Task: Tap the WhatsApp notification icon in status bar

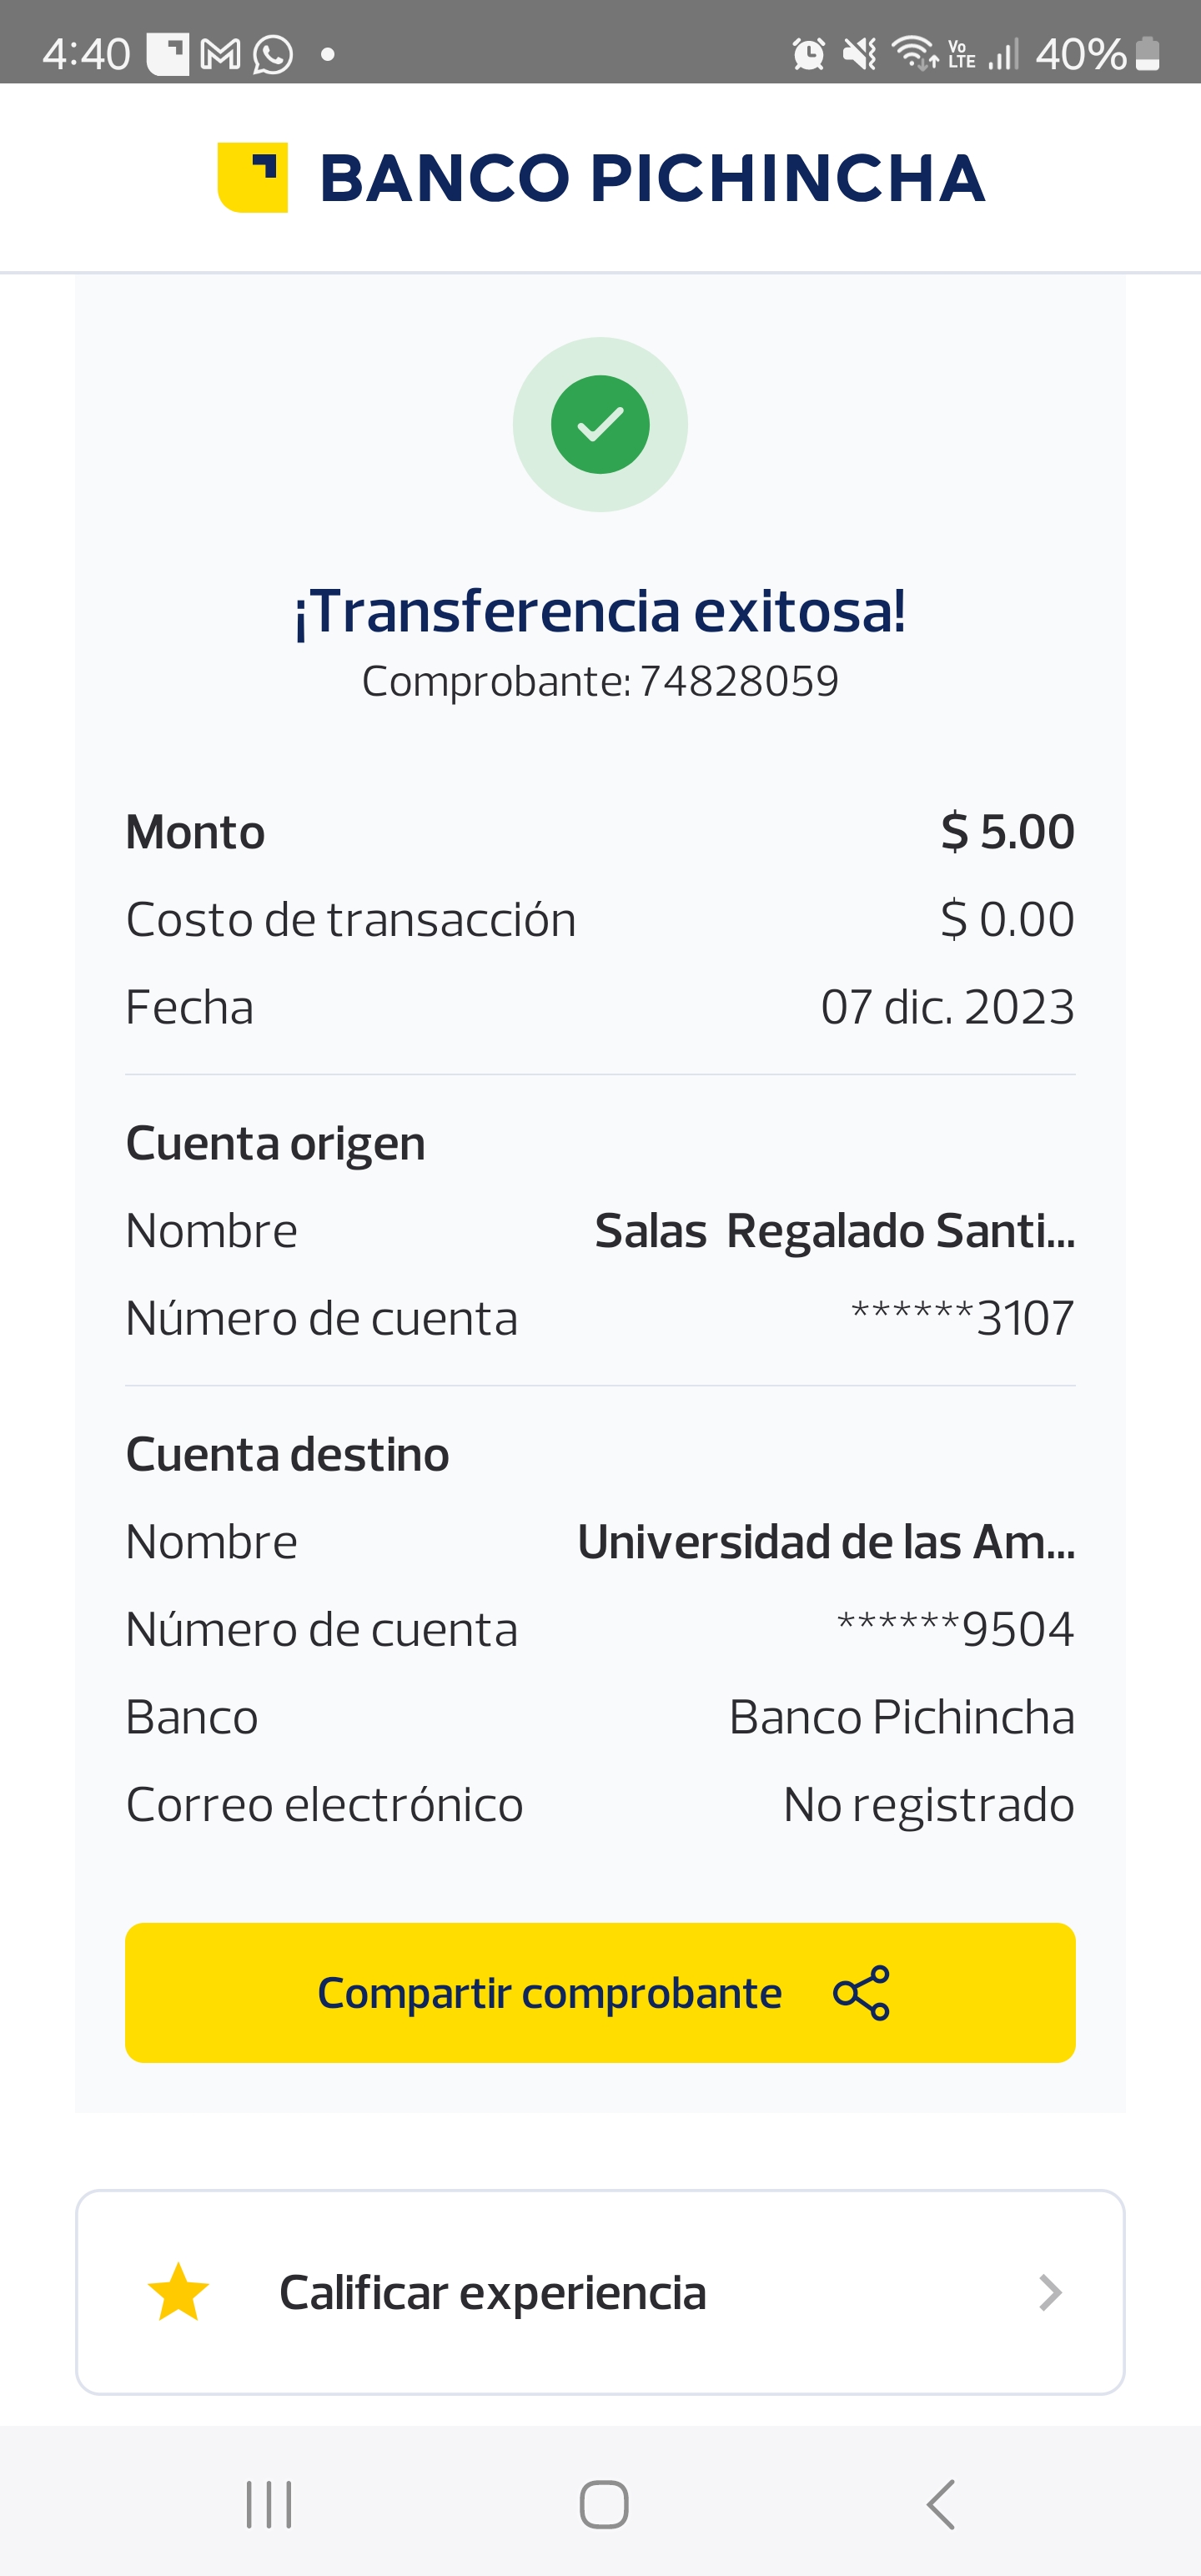Action: pos(273,54)
